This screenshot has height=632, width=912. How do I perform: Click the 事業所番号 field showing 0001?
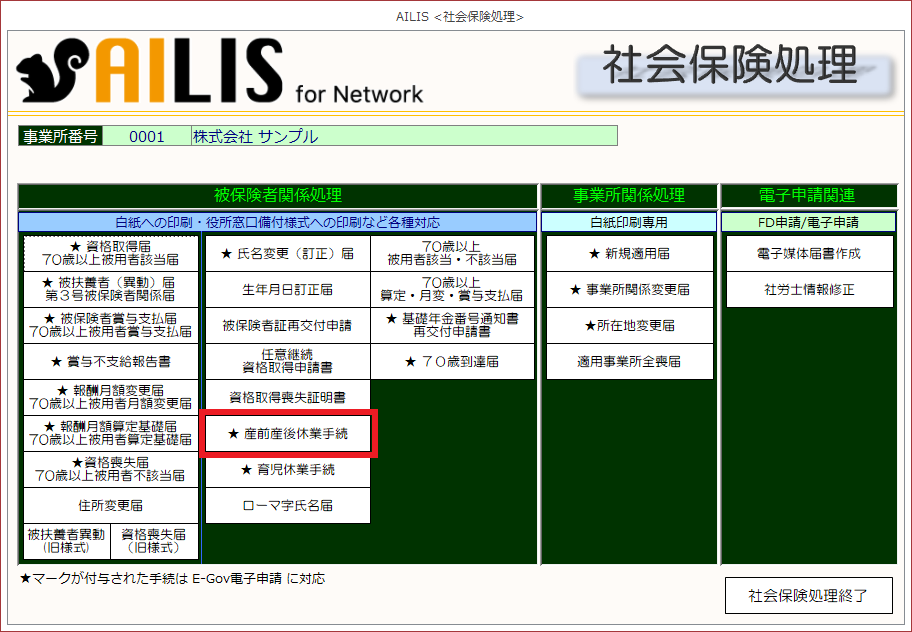click(x=146, y=137)
